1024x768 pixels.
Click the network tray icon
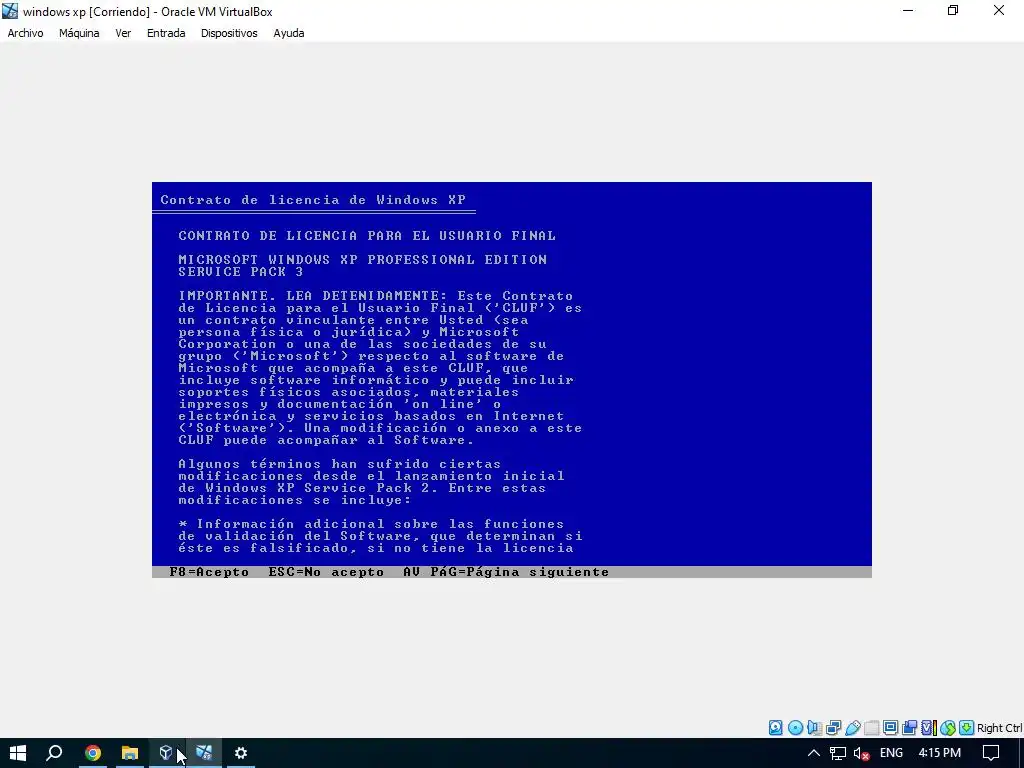pos(838,753)
